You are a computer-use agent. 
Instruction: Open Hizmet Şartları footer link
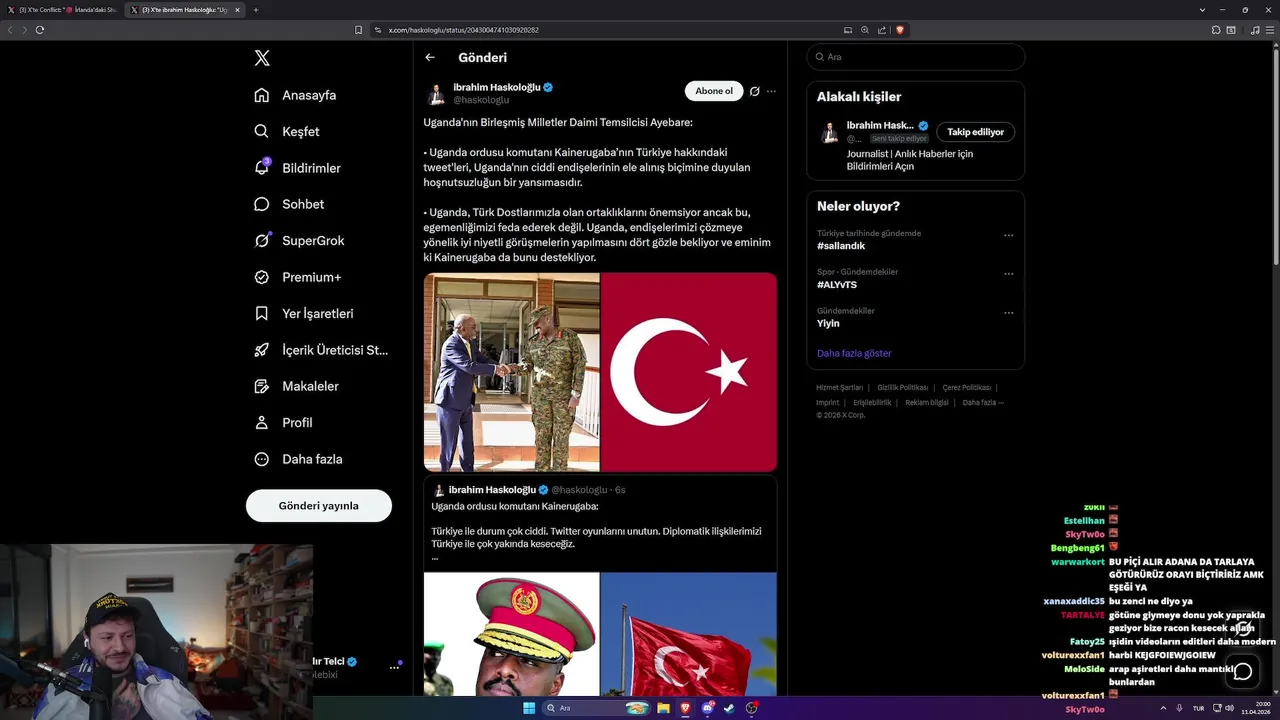839,387
